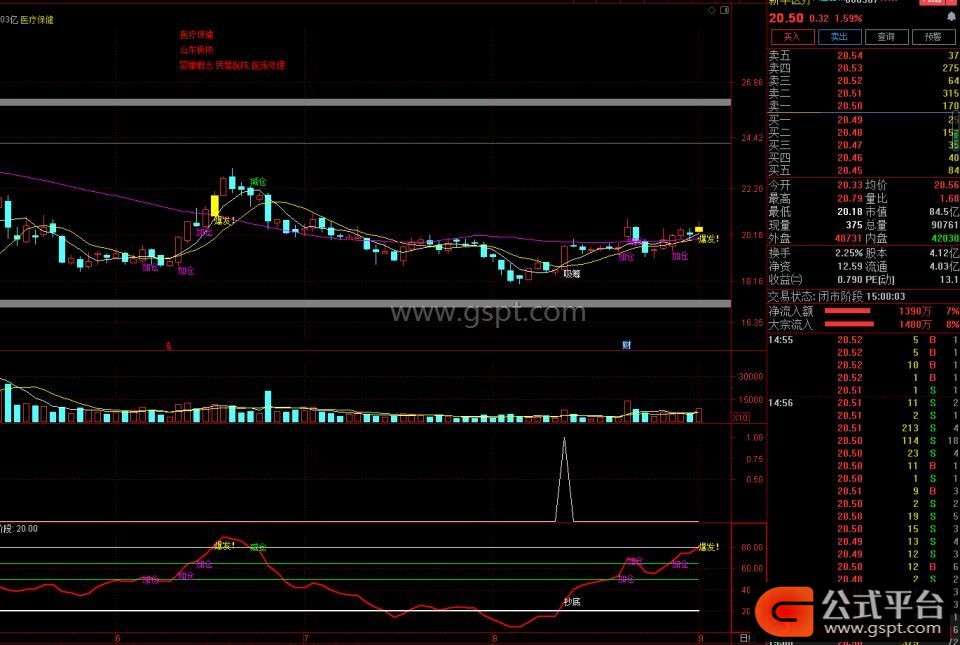Click the X10 volume scale label
This screenshot has height=645, width=960.
pyautogui.click(x=740, y=417)
